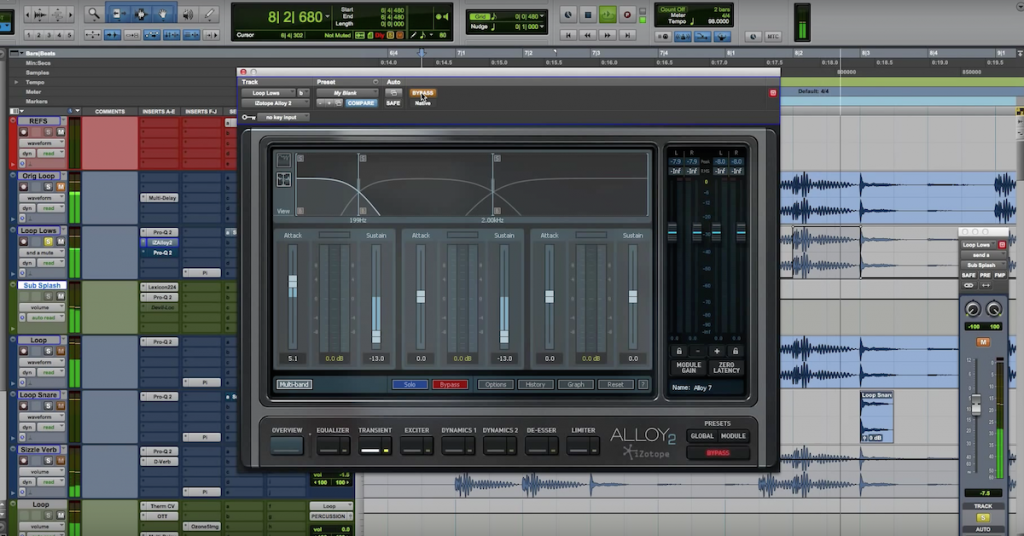Select the Selector tool
The image size is (1024, 536).
tap(140, 14)
